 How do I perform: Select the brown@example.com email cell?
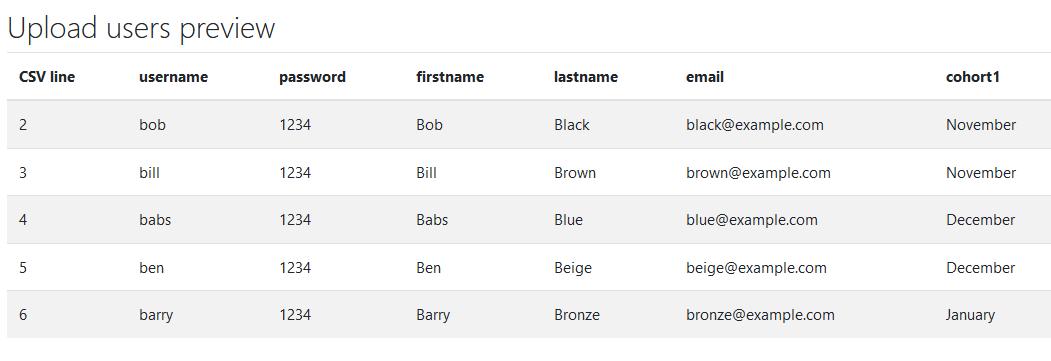tap(758, 173)
